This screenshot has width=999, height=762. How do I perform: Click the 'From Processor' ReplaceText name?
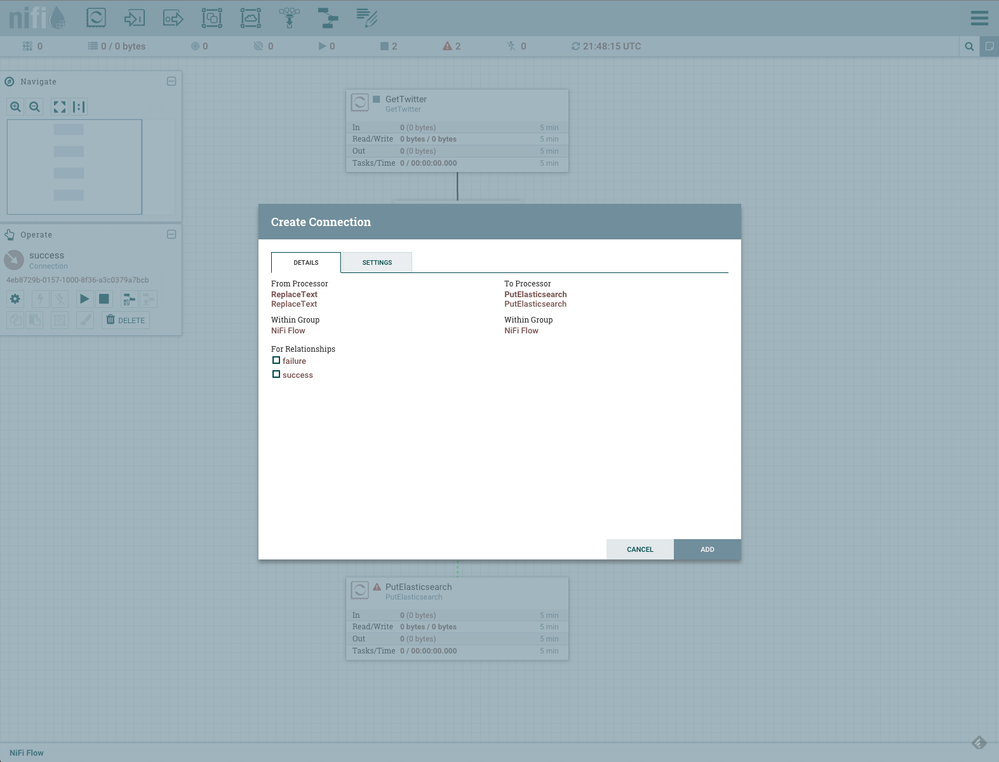coord(294,294)
